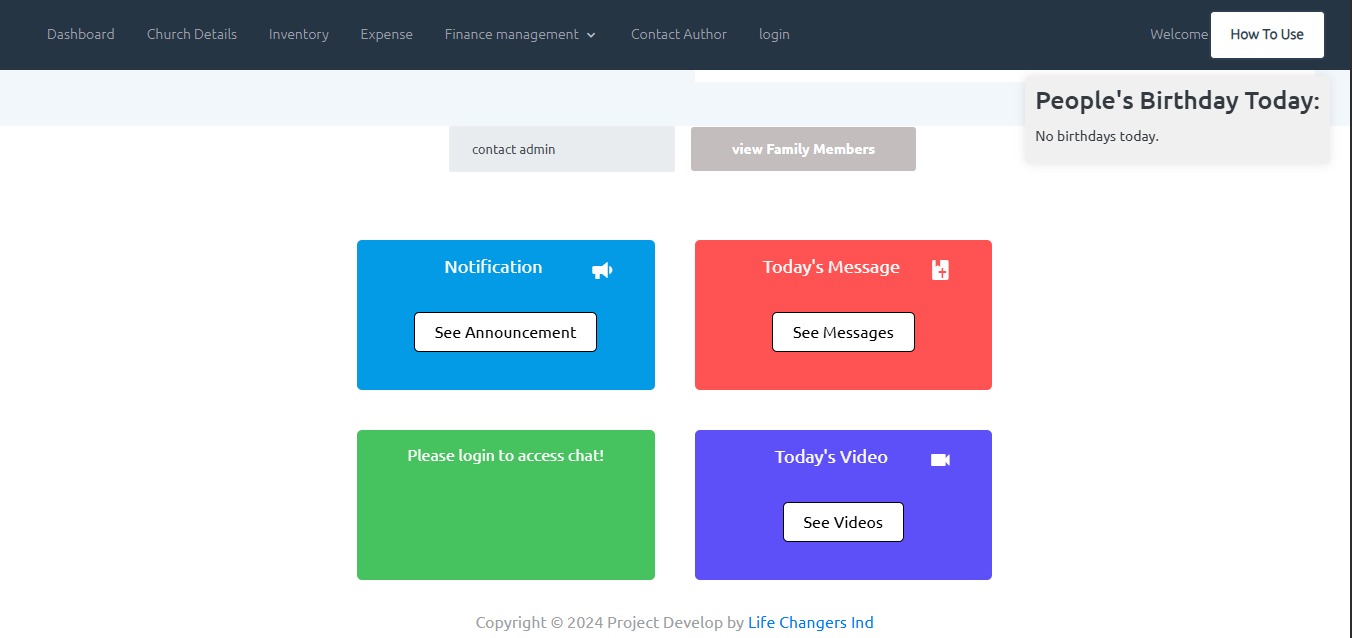This screenshot has width=1352, height=638.
Task: Click the login link in navbar
Action: pos(774,34)
